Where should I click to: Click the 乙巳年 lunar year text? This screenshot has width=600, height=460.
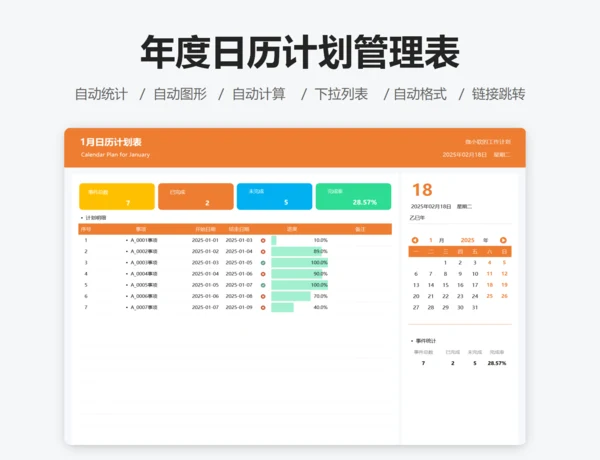pyautogui.click(x=417, y=218)
